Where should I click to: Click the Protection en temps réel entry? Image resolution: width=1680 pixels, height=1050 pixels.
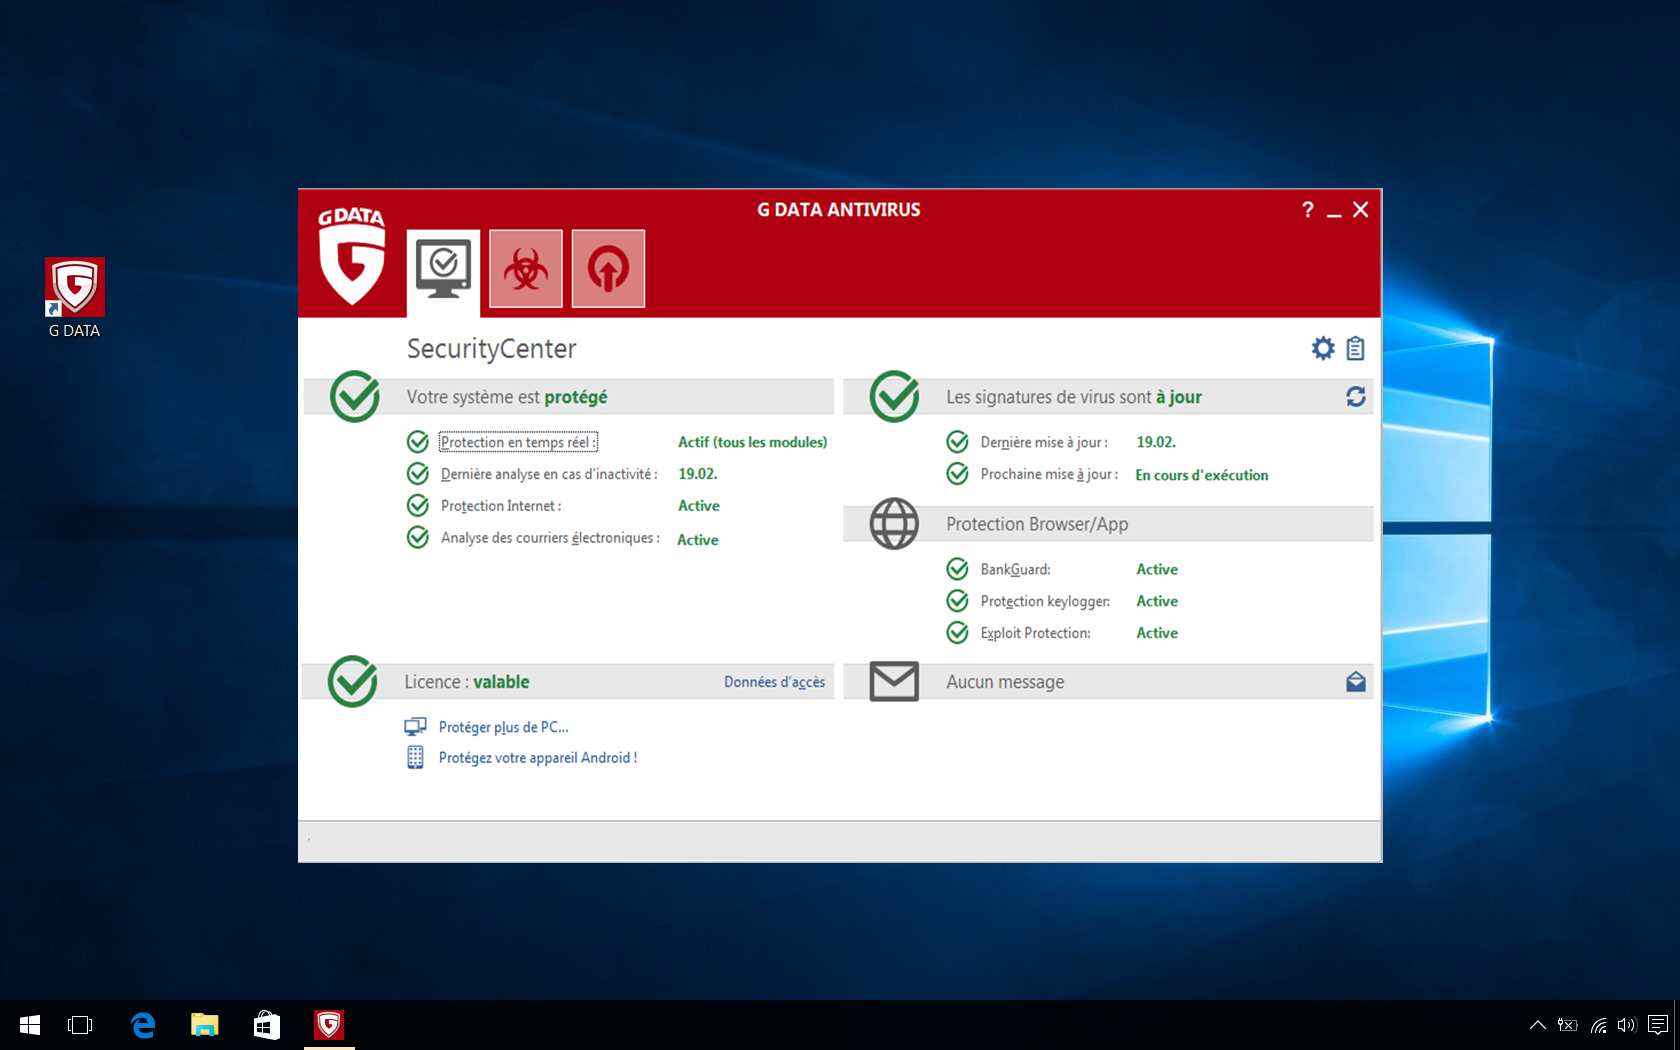pos(518,442)
